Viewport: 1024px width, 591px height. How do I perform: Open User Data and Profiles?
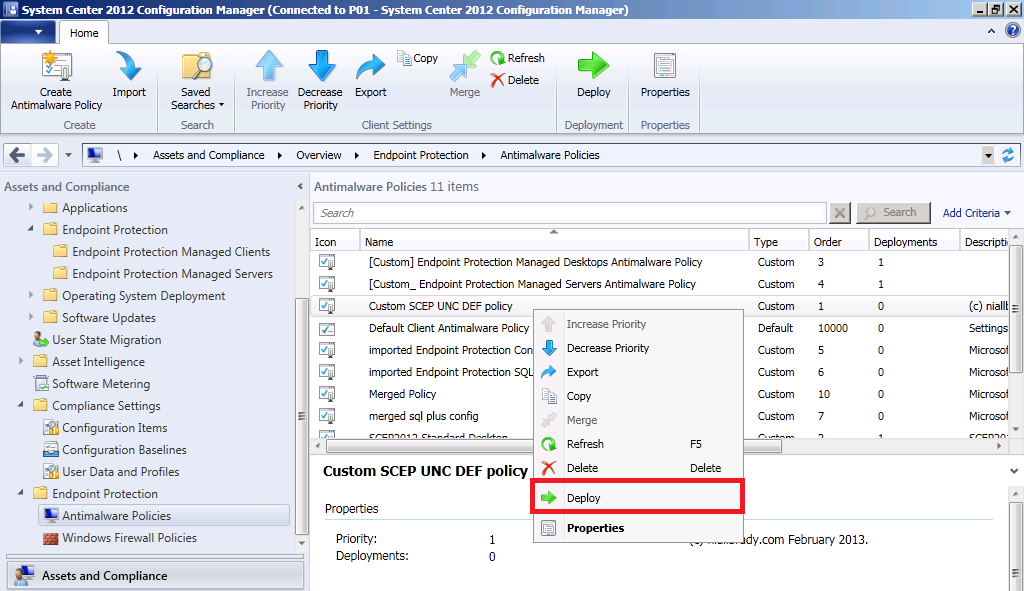pos(111,471)
